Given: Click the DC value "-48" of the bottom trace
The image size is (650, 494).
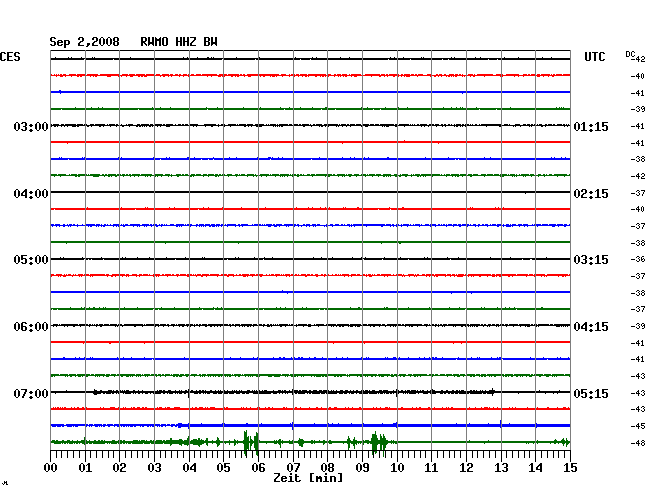Looking at the screenshot, I should click(x=638, y=443).
